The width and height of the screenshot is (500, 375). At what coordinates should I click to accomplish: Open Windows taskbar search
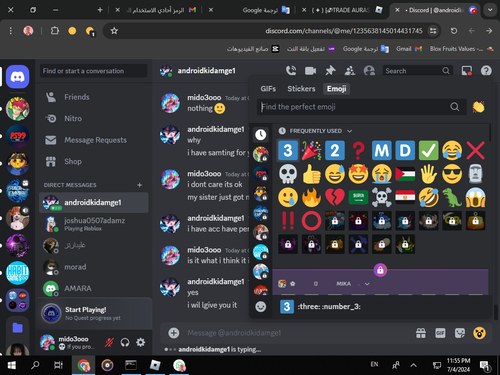(x=35, y=365)
